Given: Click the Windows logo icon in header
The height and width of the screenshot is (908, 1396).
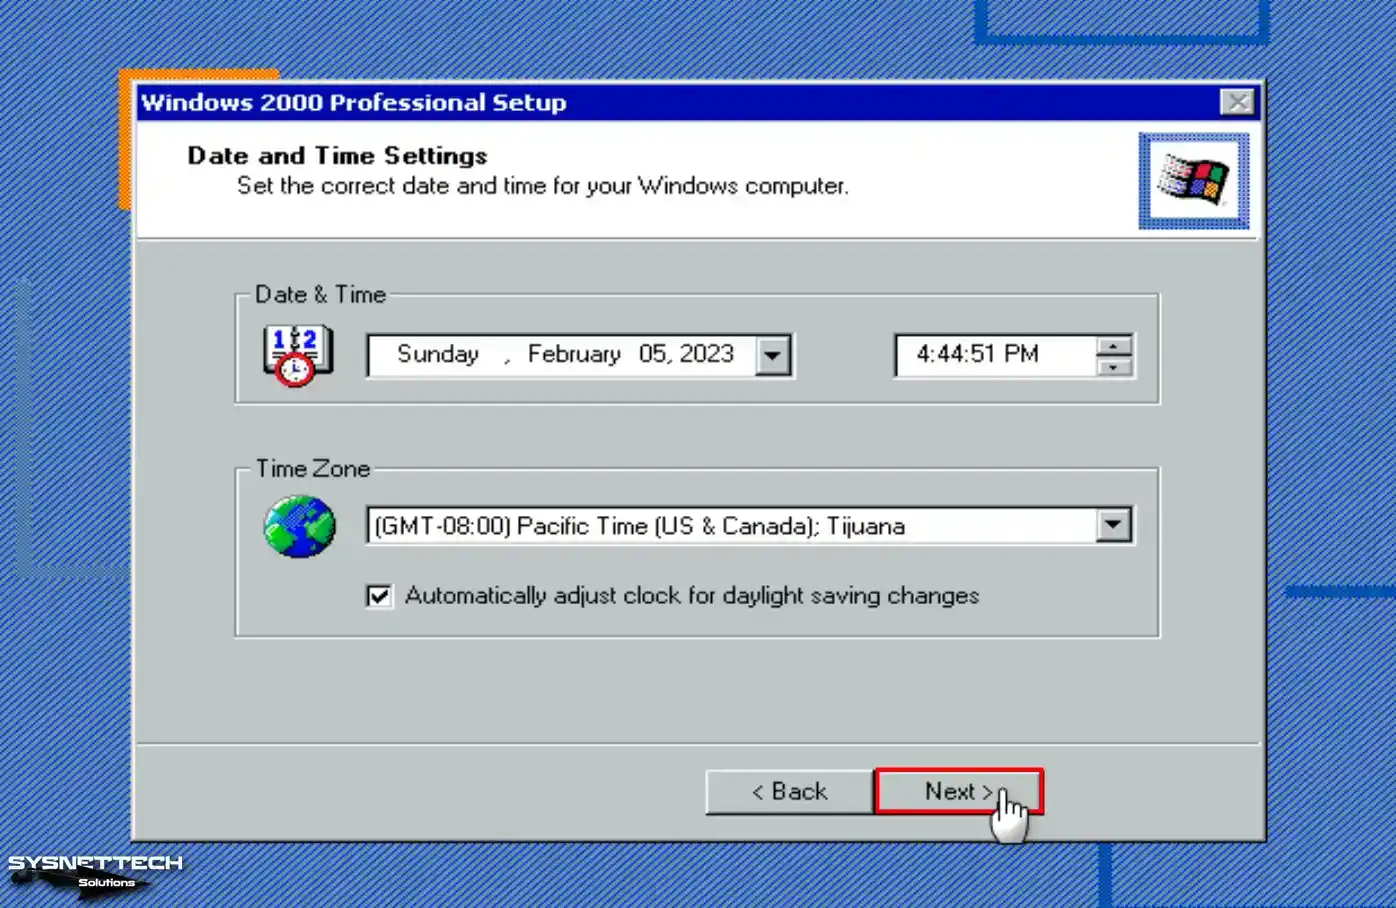Looking at the screenshot, I should (x=1193, y=181).
